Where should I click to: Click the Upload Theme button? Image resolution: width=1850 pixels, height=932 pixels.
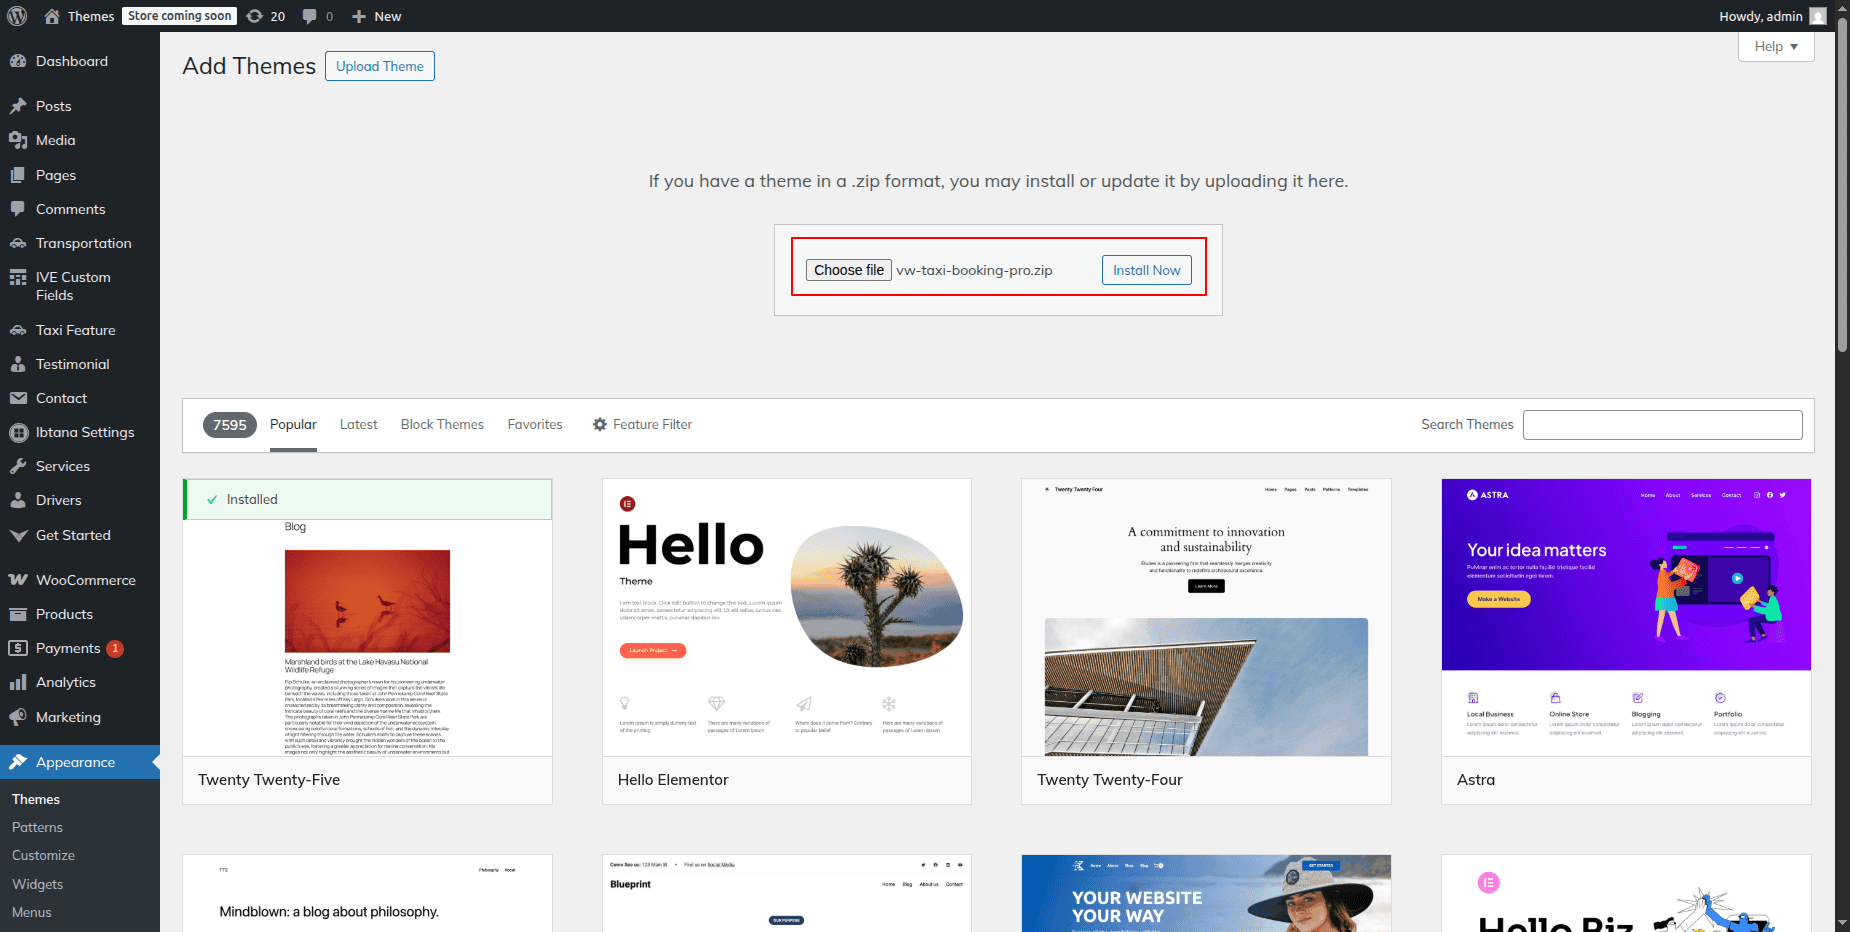pyautogui.click(x=379, y=66)
